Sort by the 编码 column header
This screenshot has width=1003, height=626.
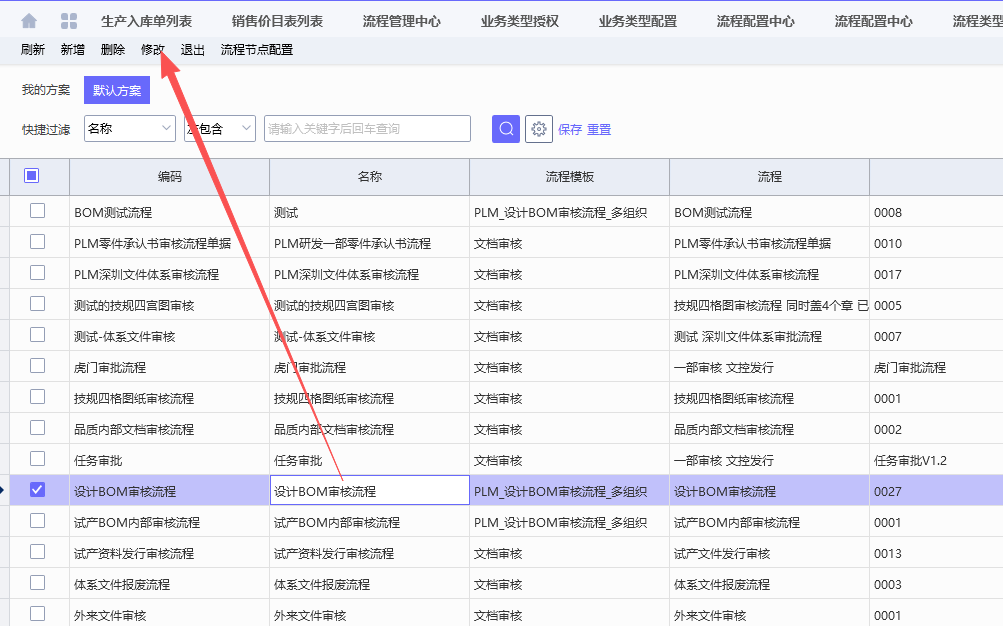click(170, 176)
